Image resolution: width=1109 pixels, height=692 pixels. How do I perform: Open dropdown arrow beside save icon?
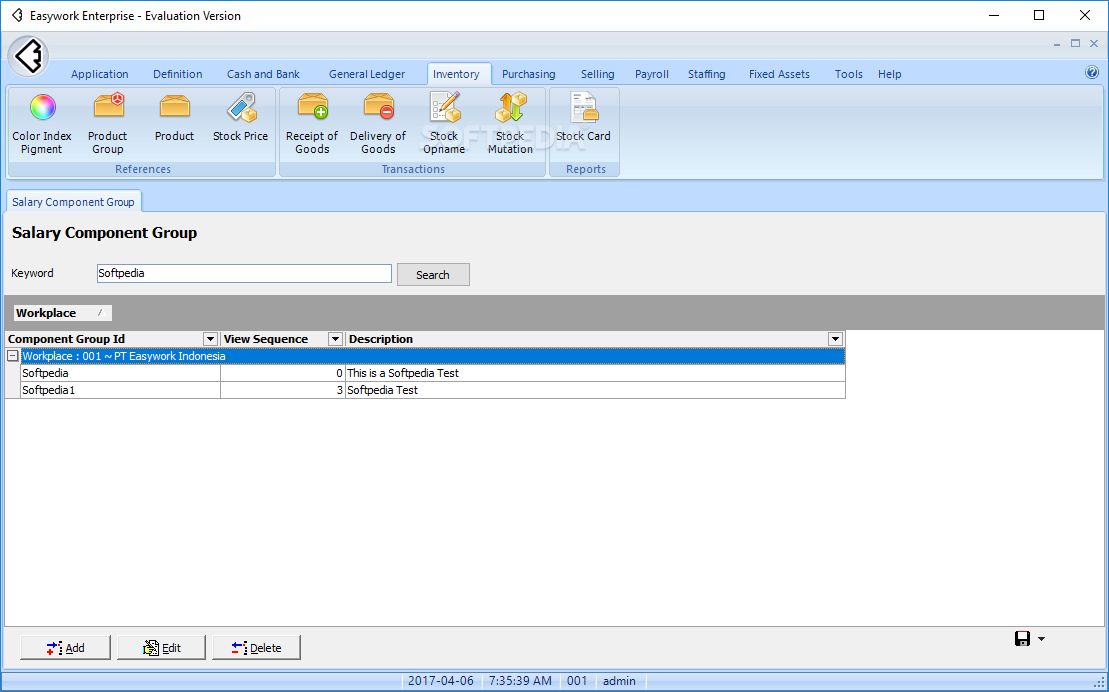[x=1041, y=639]
